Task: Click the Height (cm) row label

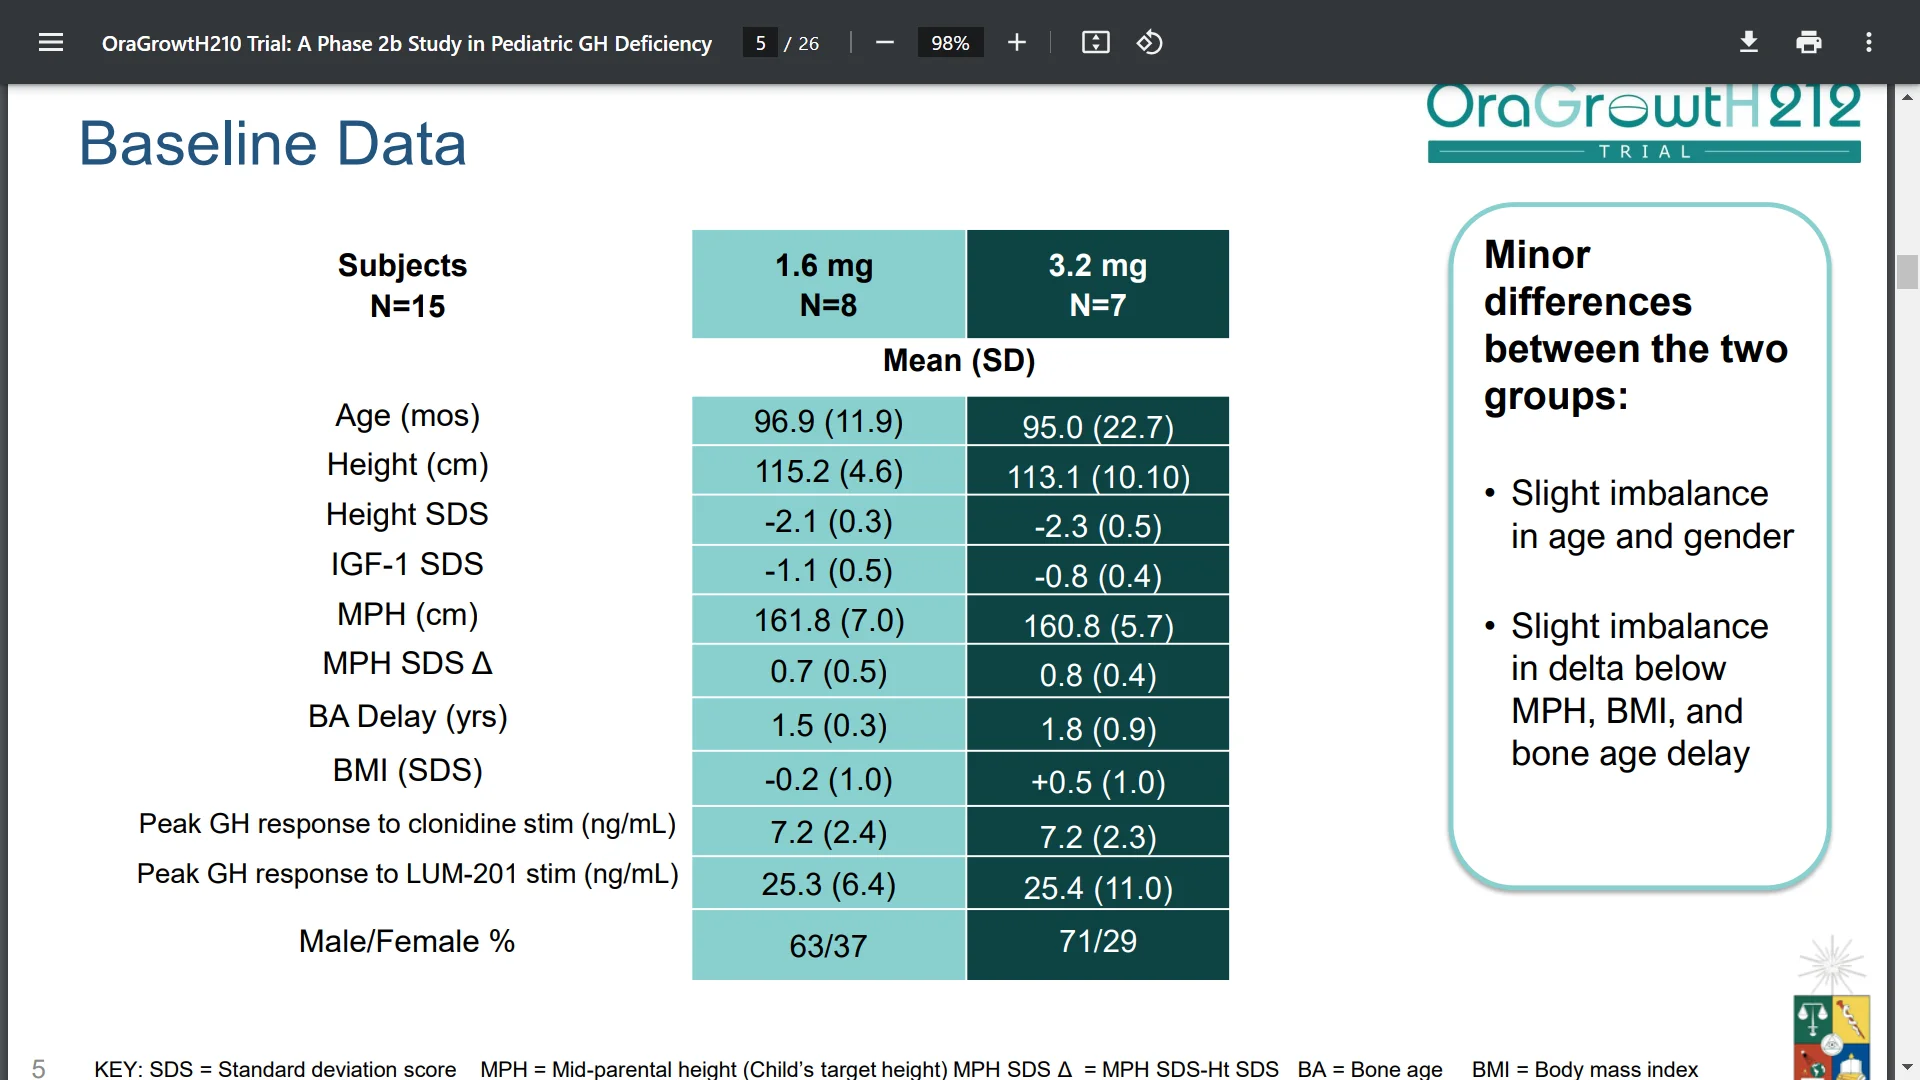Action: 407,465
